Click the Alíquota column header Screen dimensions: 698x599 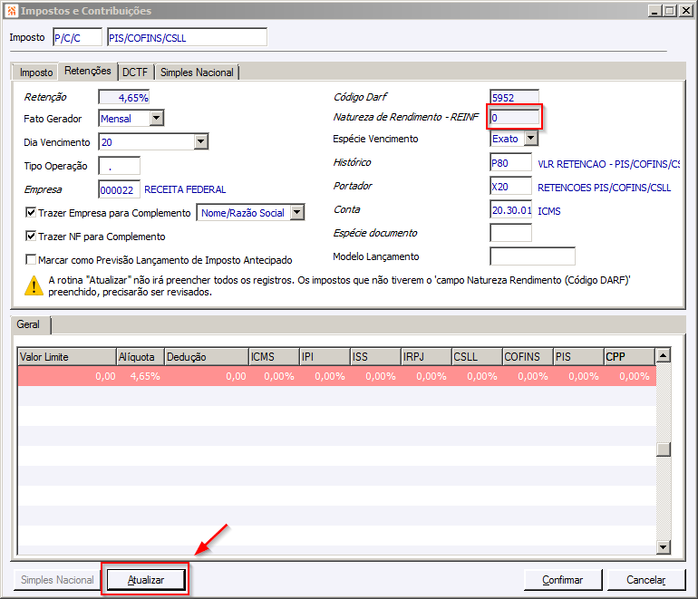[x=141, y=357]
